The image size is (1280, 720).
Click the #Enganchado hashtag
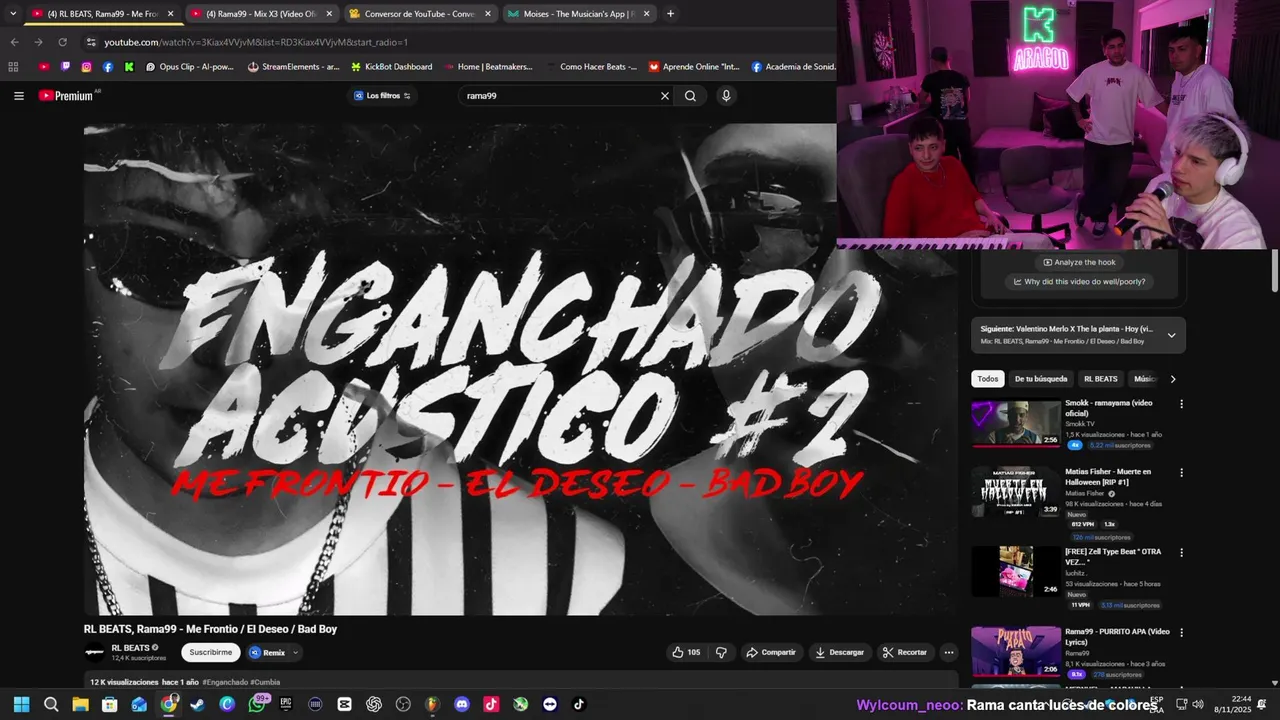(x=225, y=682)
